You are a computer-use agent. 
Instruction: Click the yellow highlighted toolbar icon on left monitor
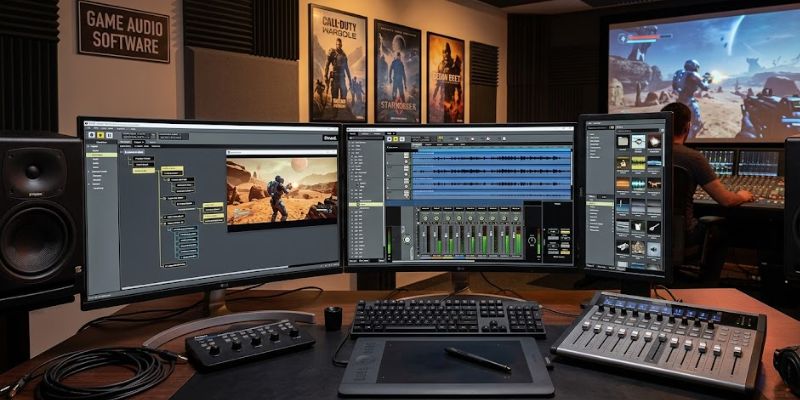pos(101,135)
